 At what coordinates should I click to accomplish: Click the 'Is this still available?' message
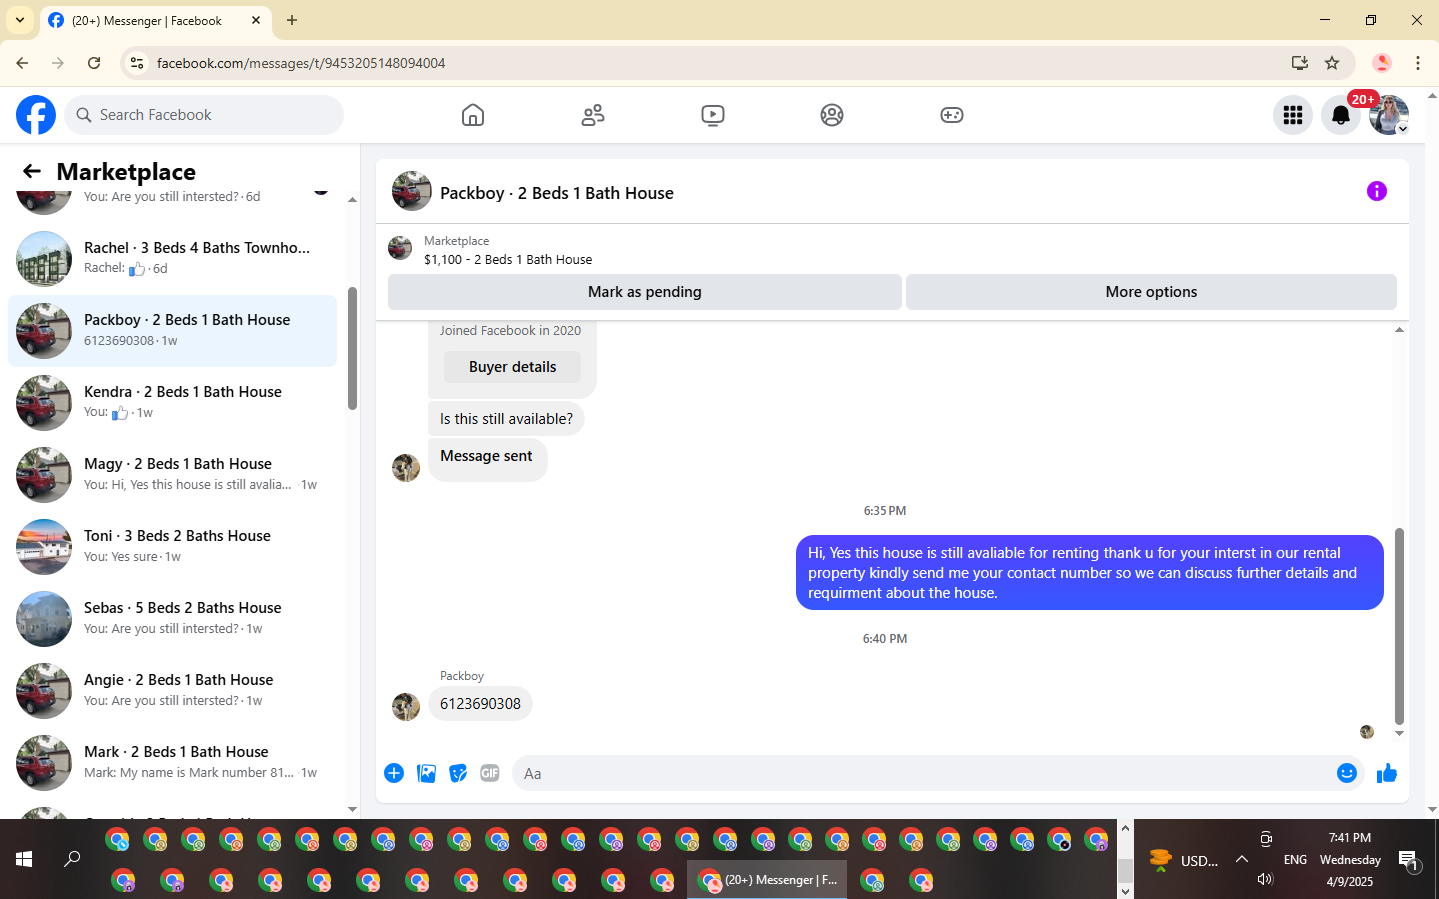(x=506, y=419)
